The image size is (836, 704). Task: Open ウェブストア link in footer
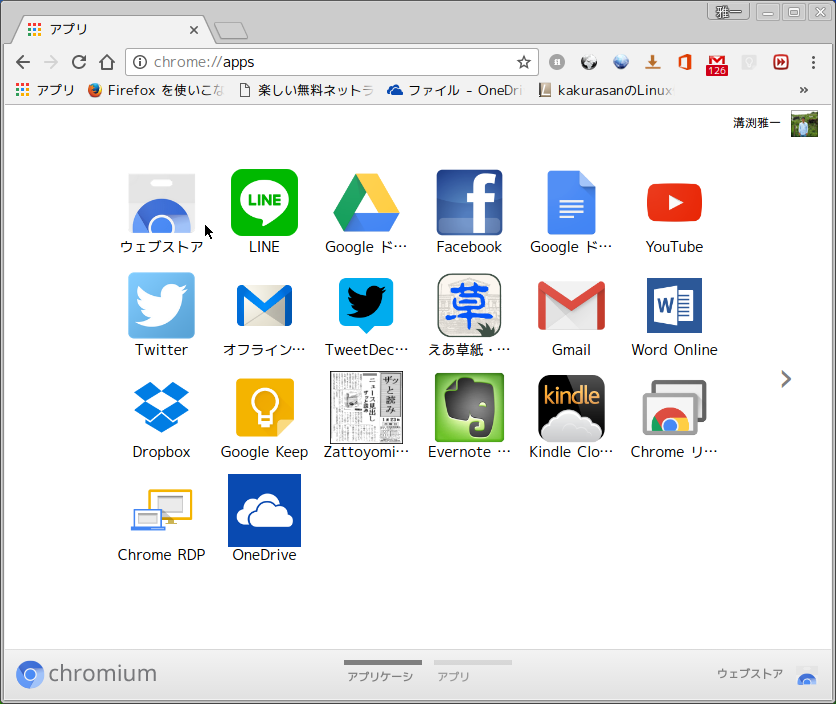(767, 674)
